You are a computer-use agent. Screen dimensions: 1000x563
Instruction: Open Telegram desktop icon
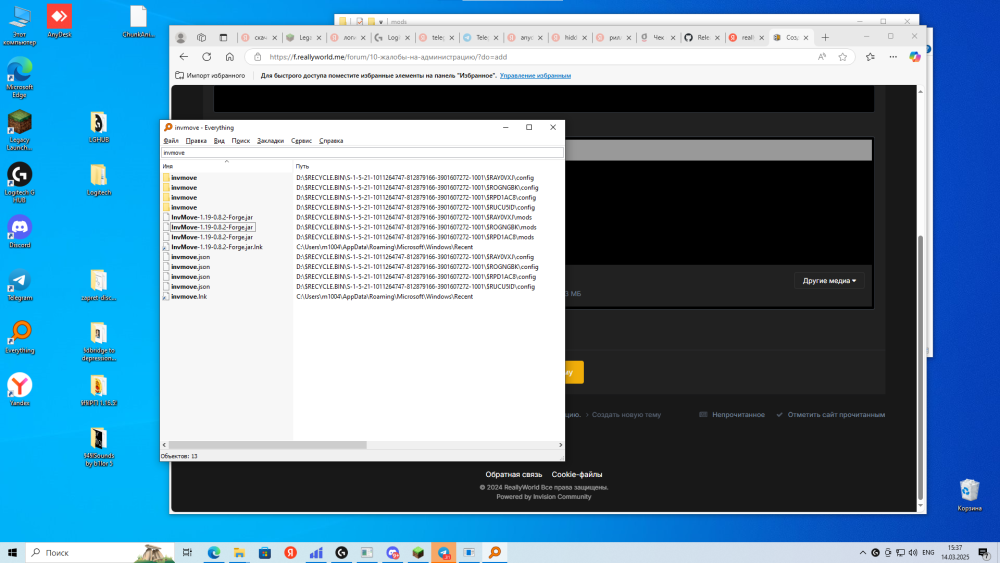tap(19, 284)
